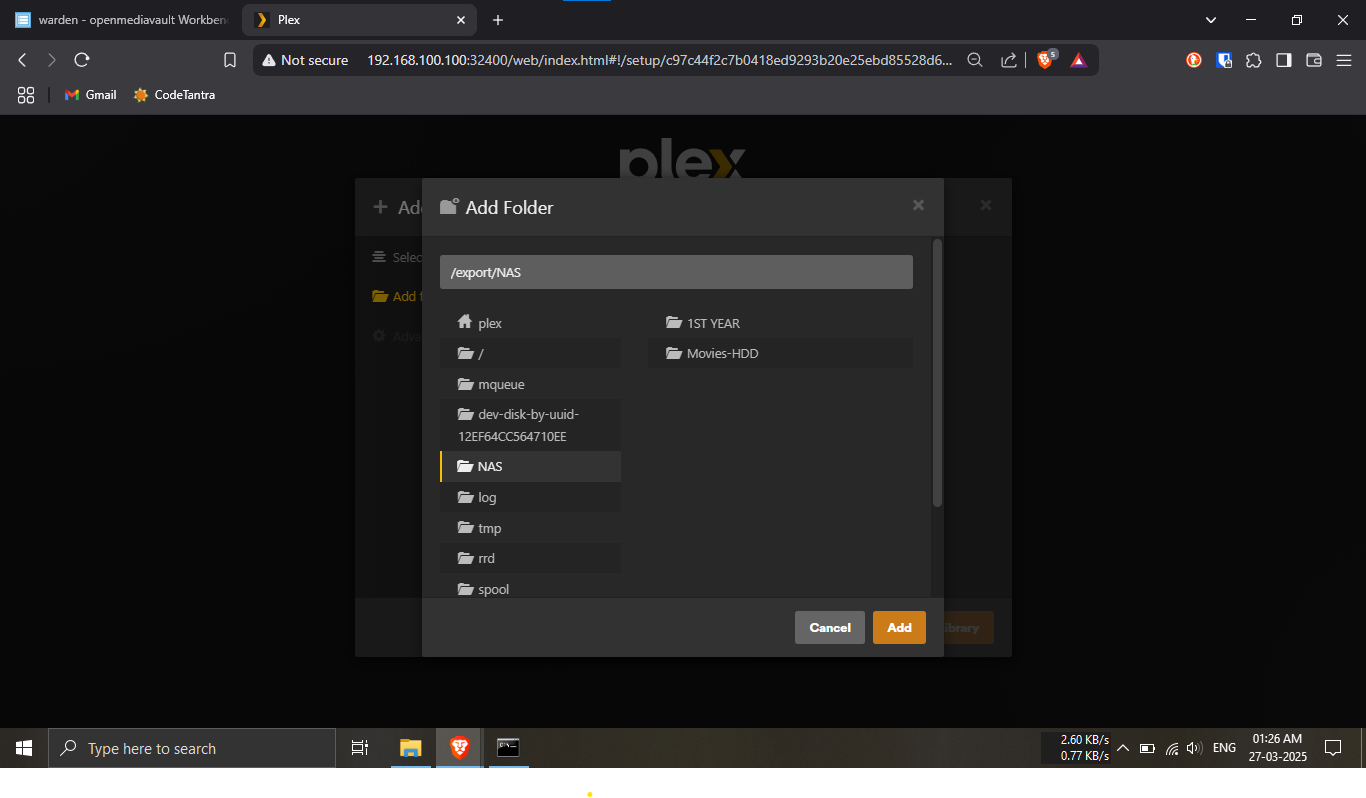This screenshot has height=798, width=1366.
Task: Open the Brave Wallet icon
Action: coord(1313,60)
